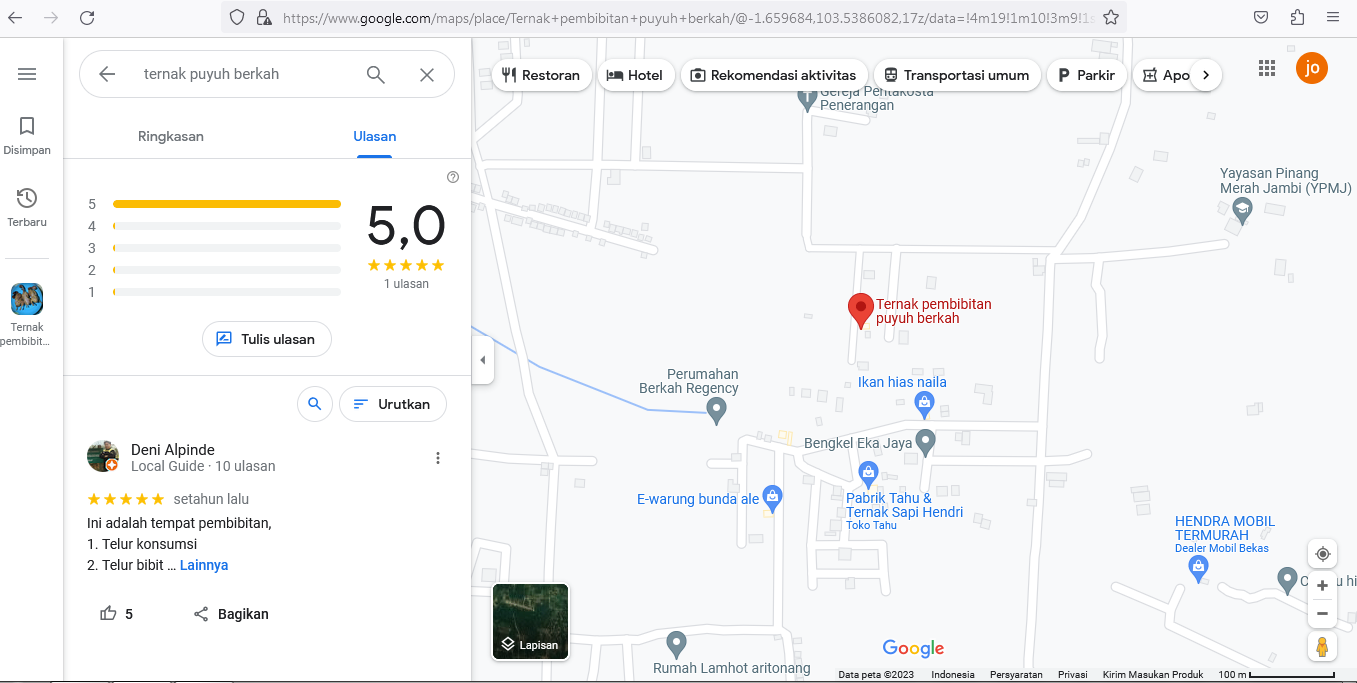Filter map by Restoran
The image size is (1357, 683).
pos(541,75)
